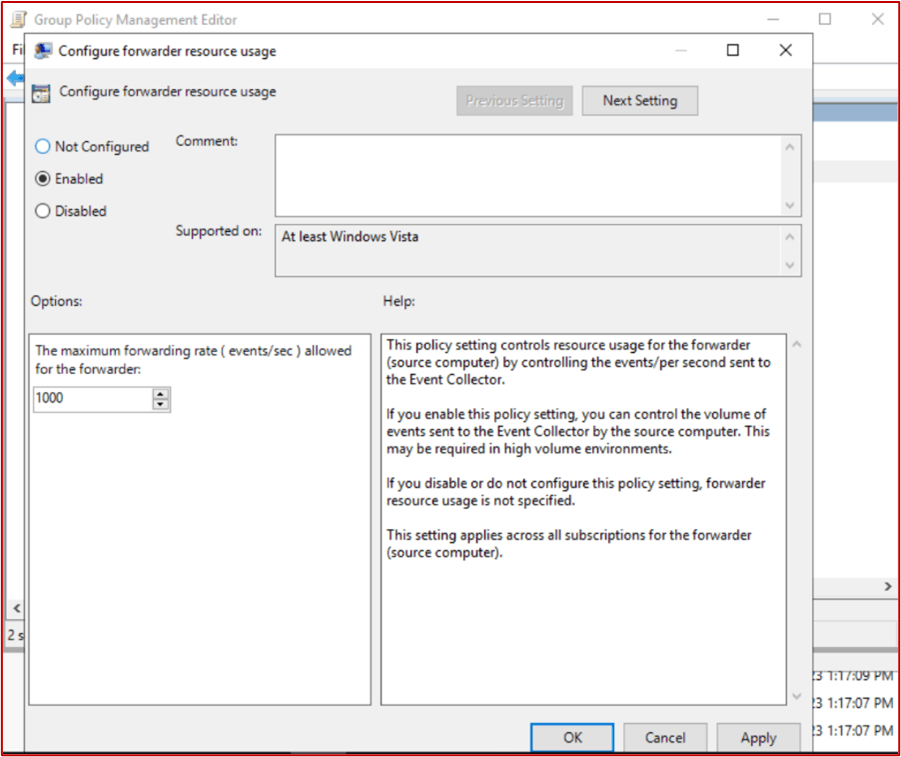The image size is (901, 757).
Task: Expand the pane with the right chevron
Action: pyautogui.click(x=888, y=587)
